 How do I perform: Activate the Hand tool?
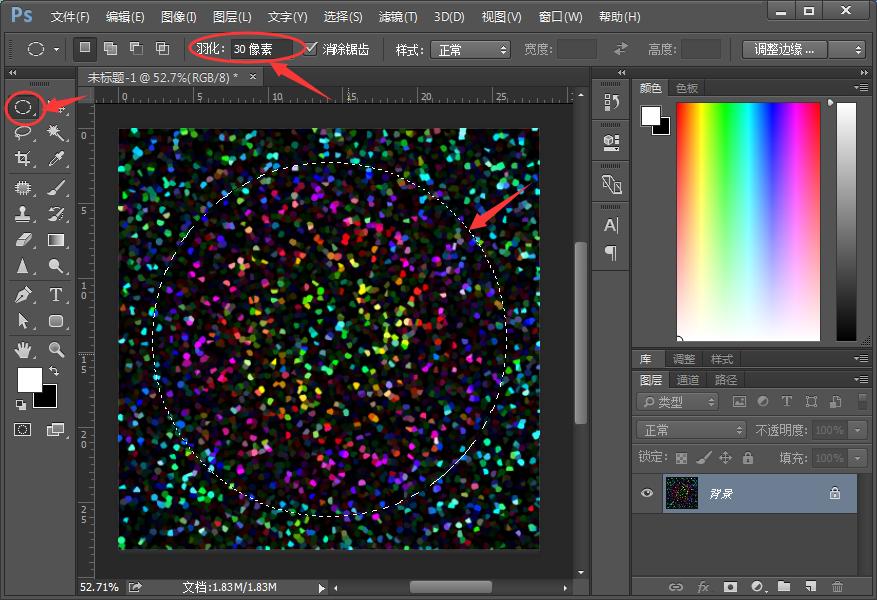click(23, 349)
